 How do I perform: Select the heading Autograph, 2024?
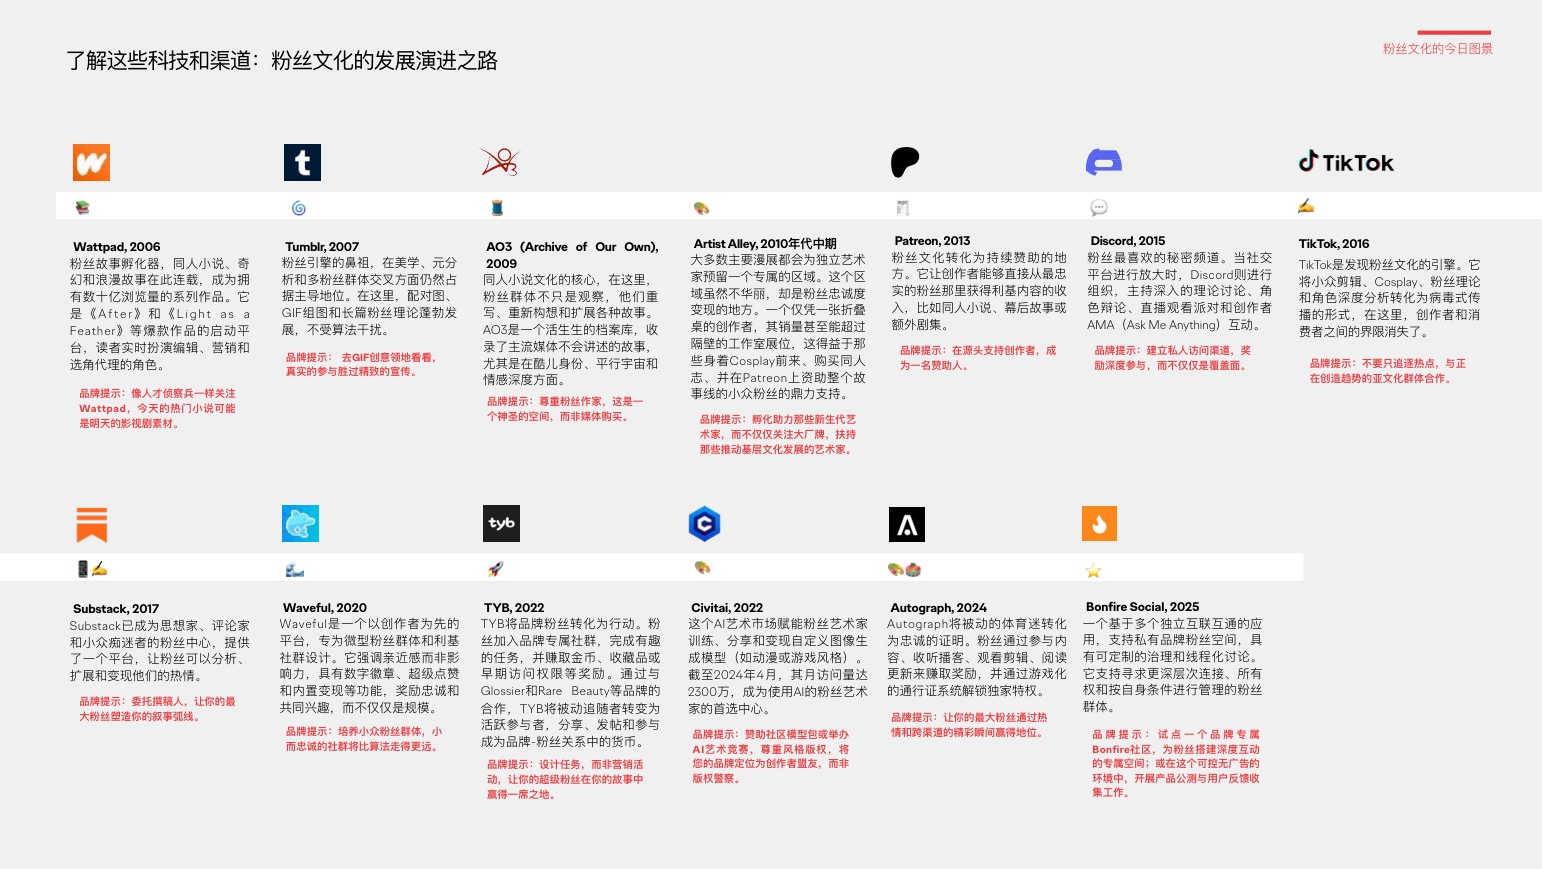tap(939, 608)
